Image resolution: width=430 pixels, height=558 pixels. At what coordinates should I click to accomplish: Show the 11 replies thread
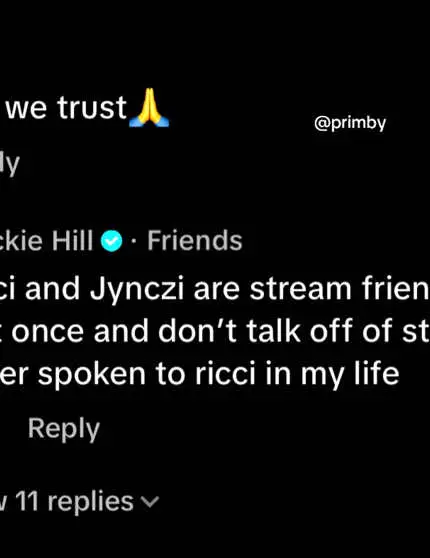79,501
